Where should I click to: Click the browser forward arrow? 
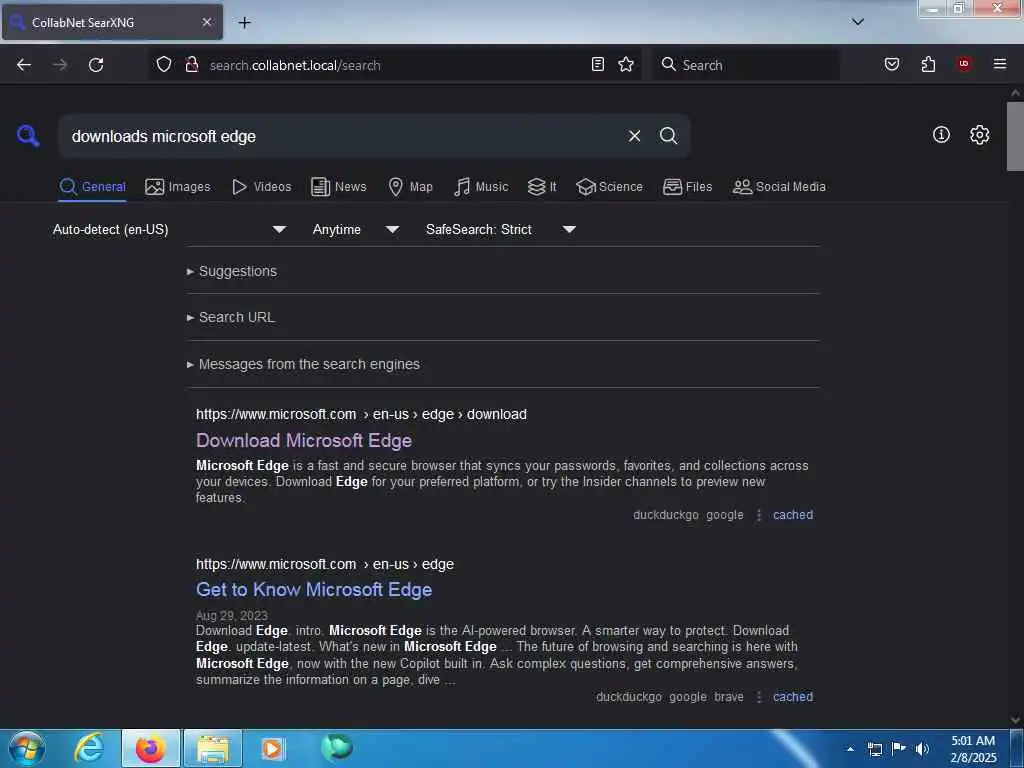point(59,65)
